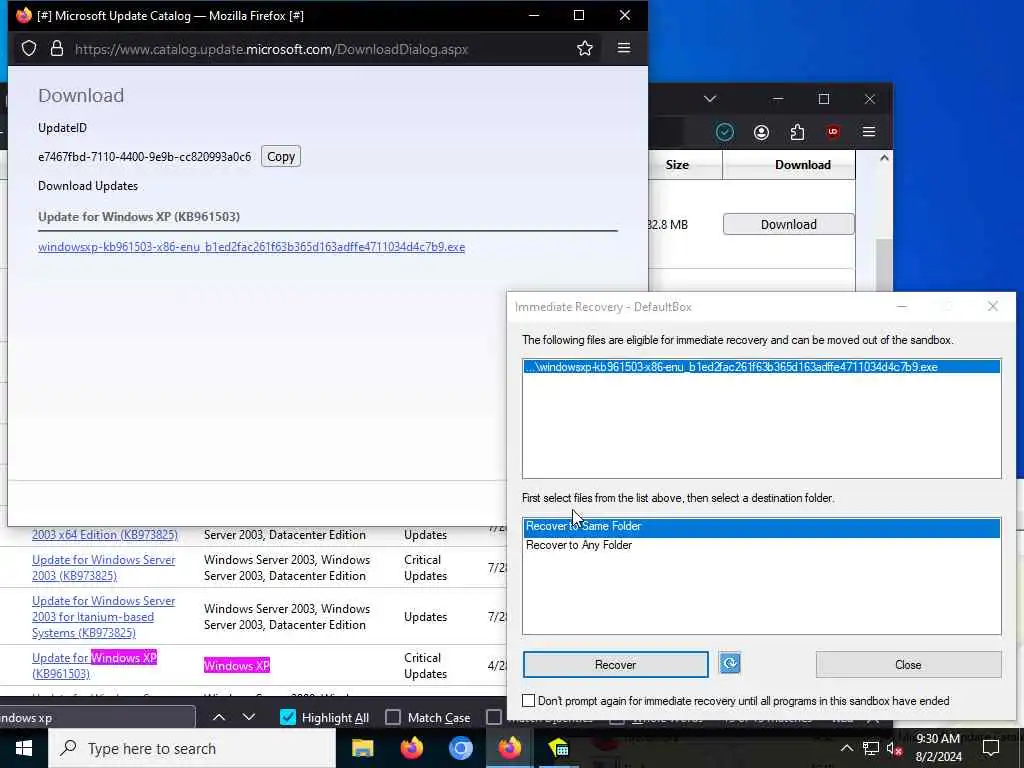Show hidden system tray icons
This screenshot has width=1024, height=768.
(x=846, y=748)
